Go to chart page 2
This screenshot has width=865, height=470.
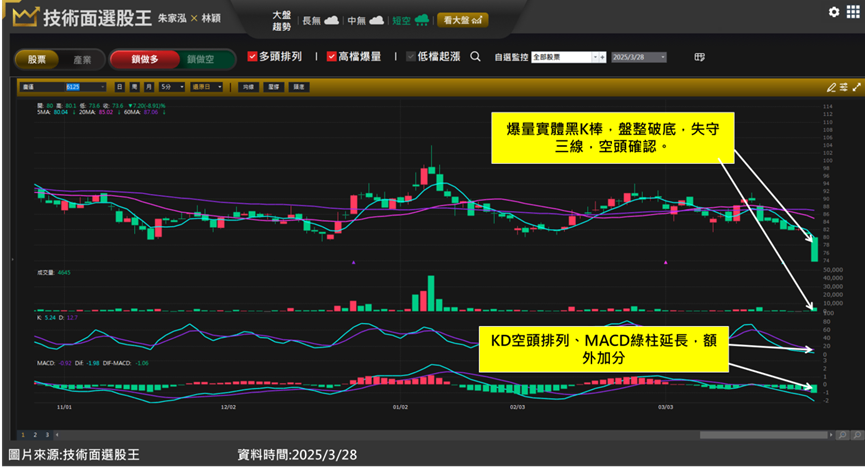tap(35, 435)
